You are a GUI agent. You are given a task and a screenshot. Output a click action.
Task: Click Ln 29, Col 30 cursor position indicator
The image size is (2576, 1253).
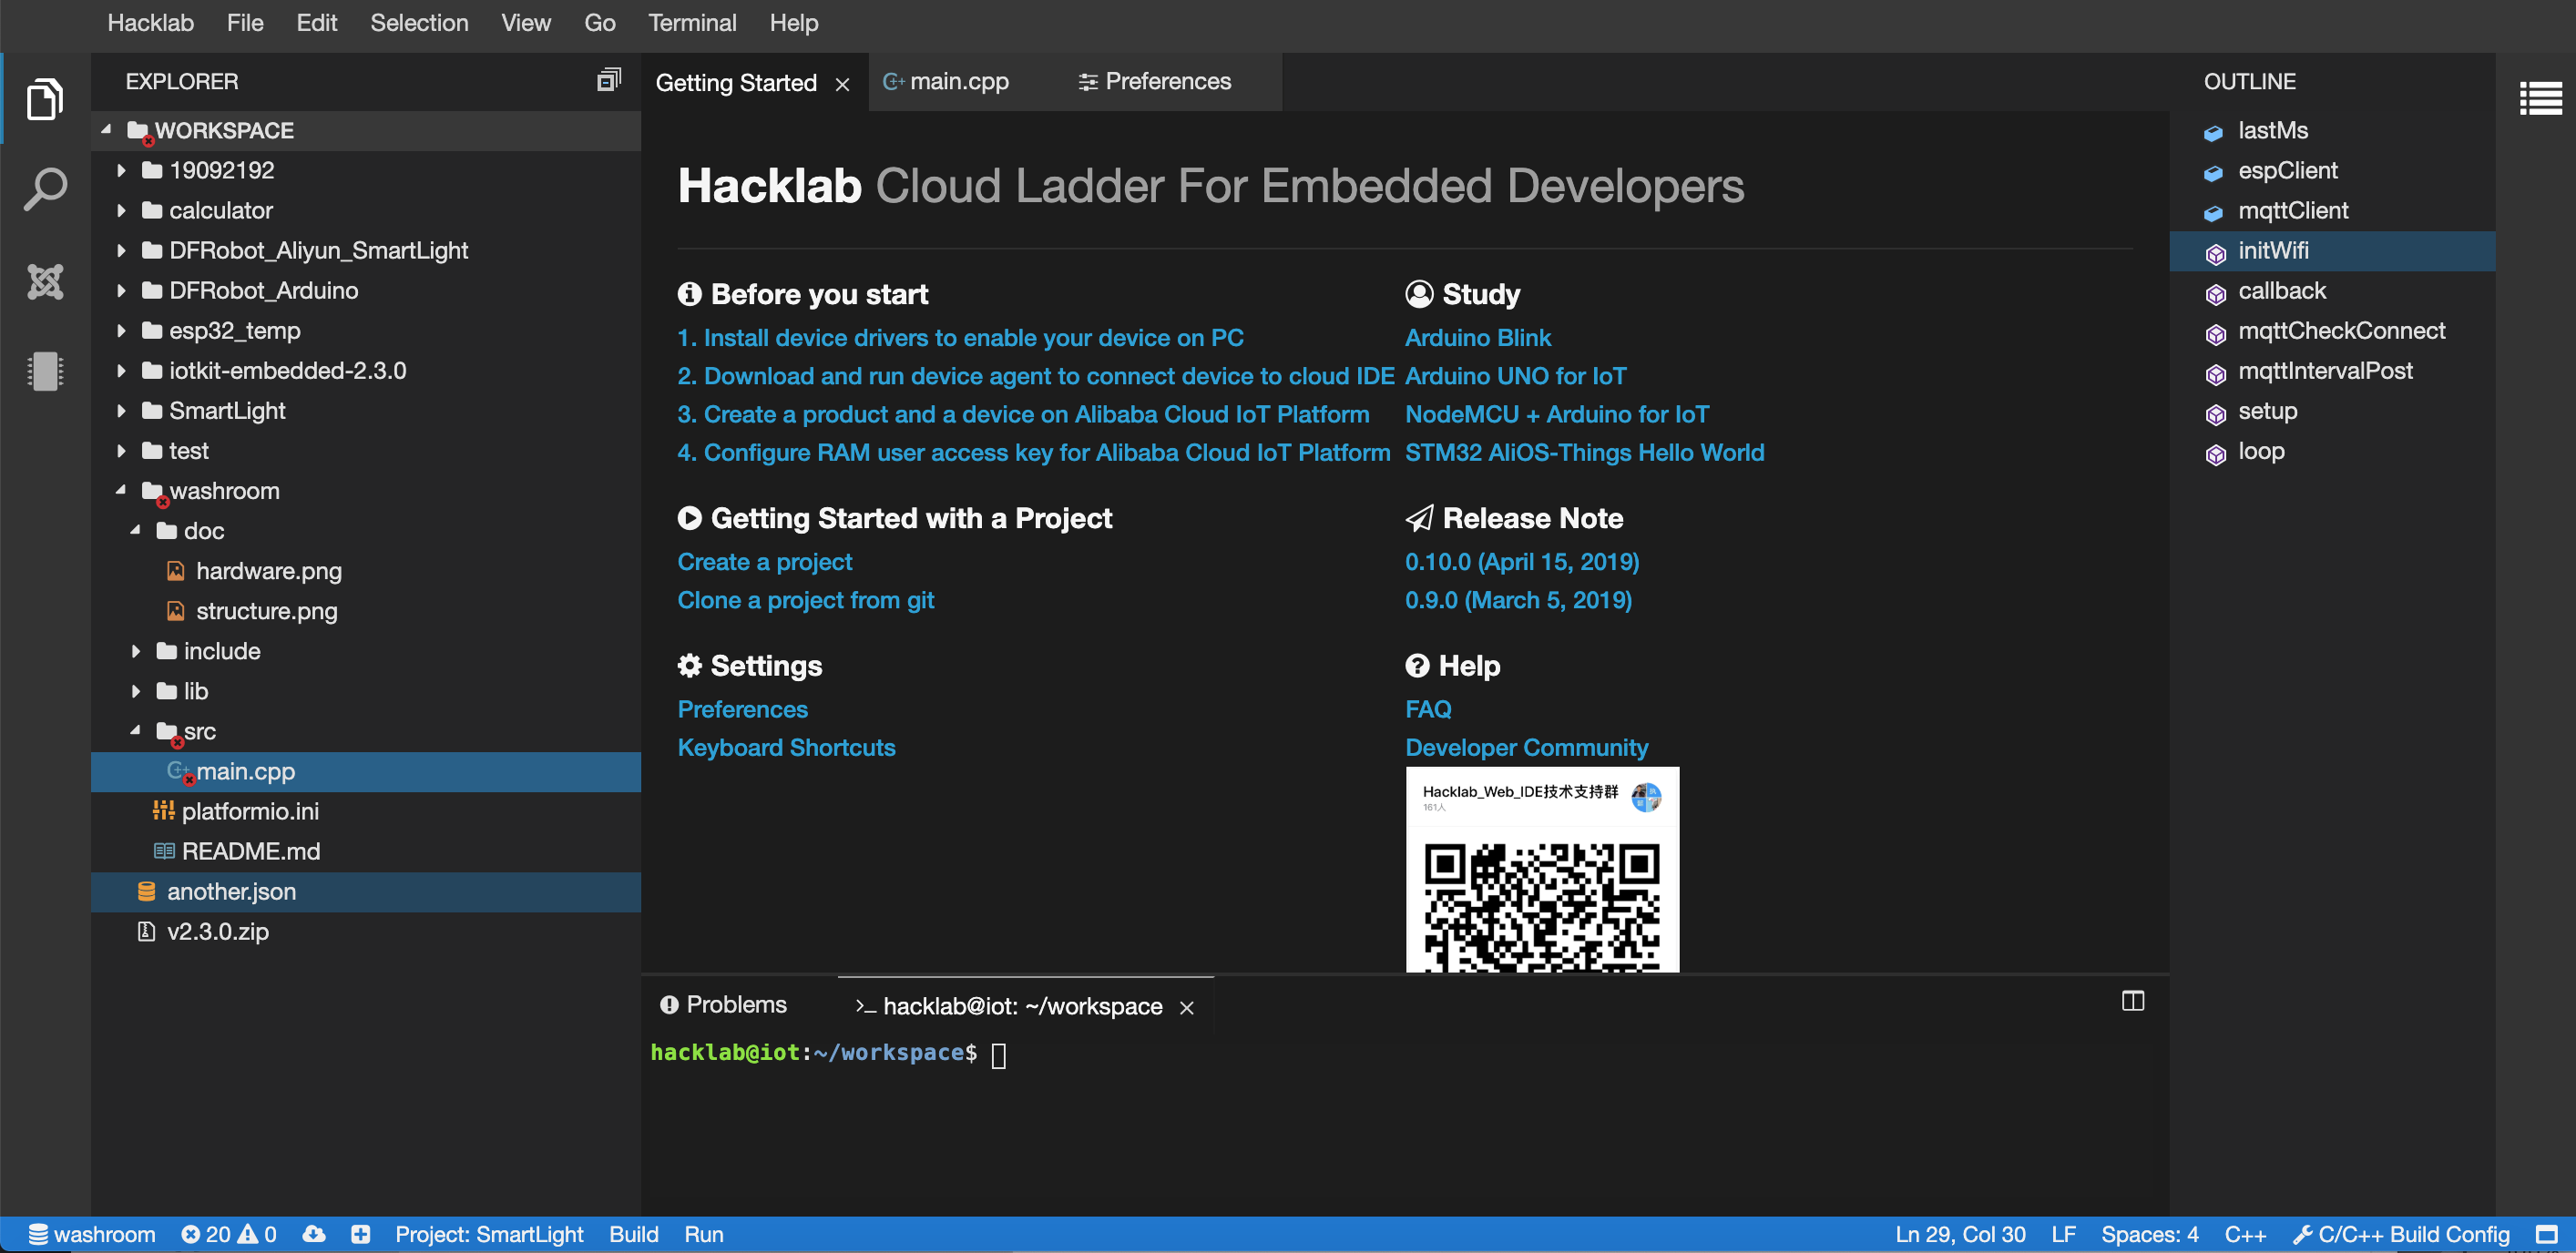click(x=1960, y=1234)
